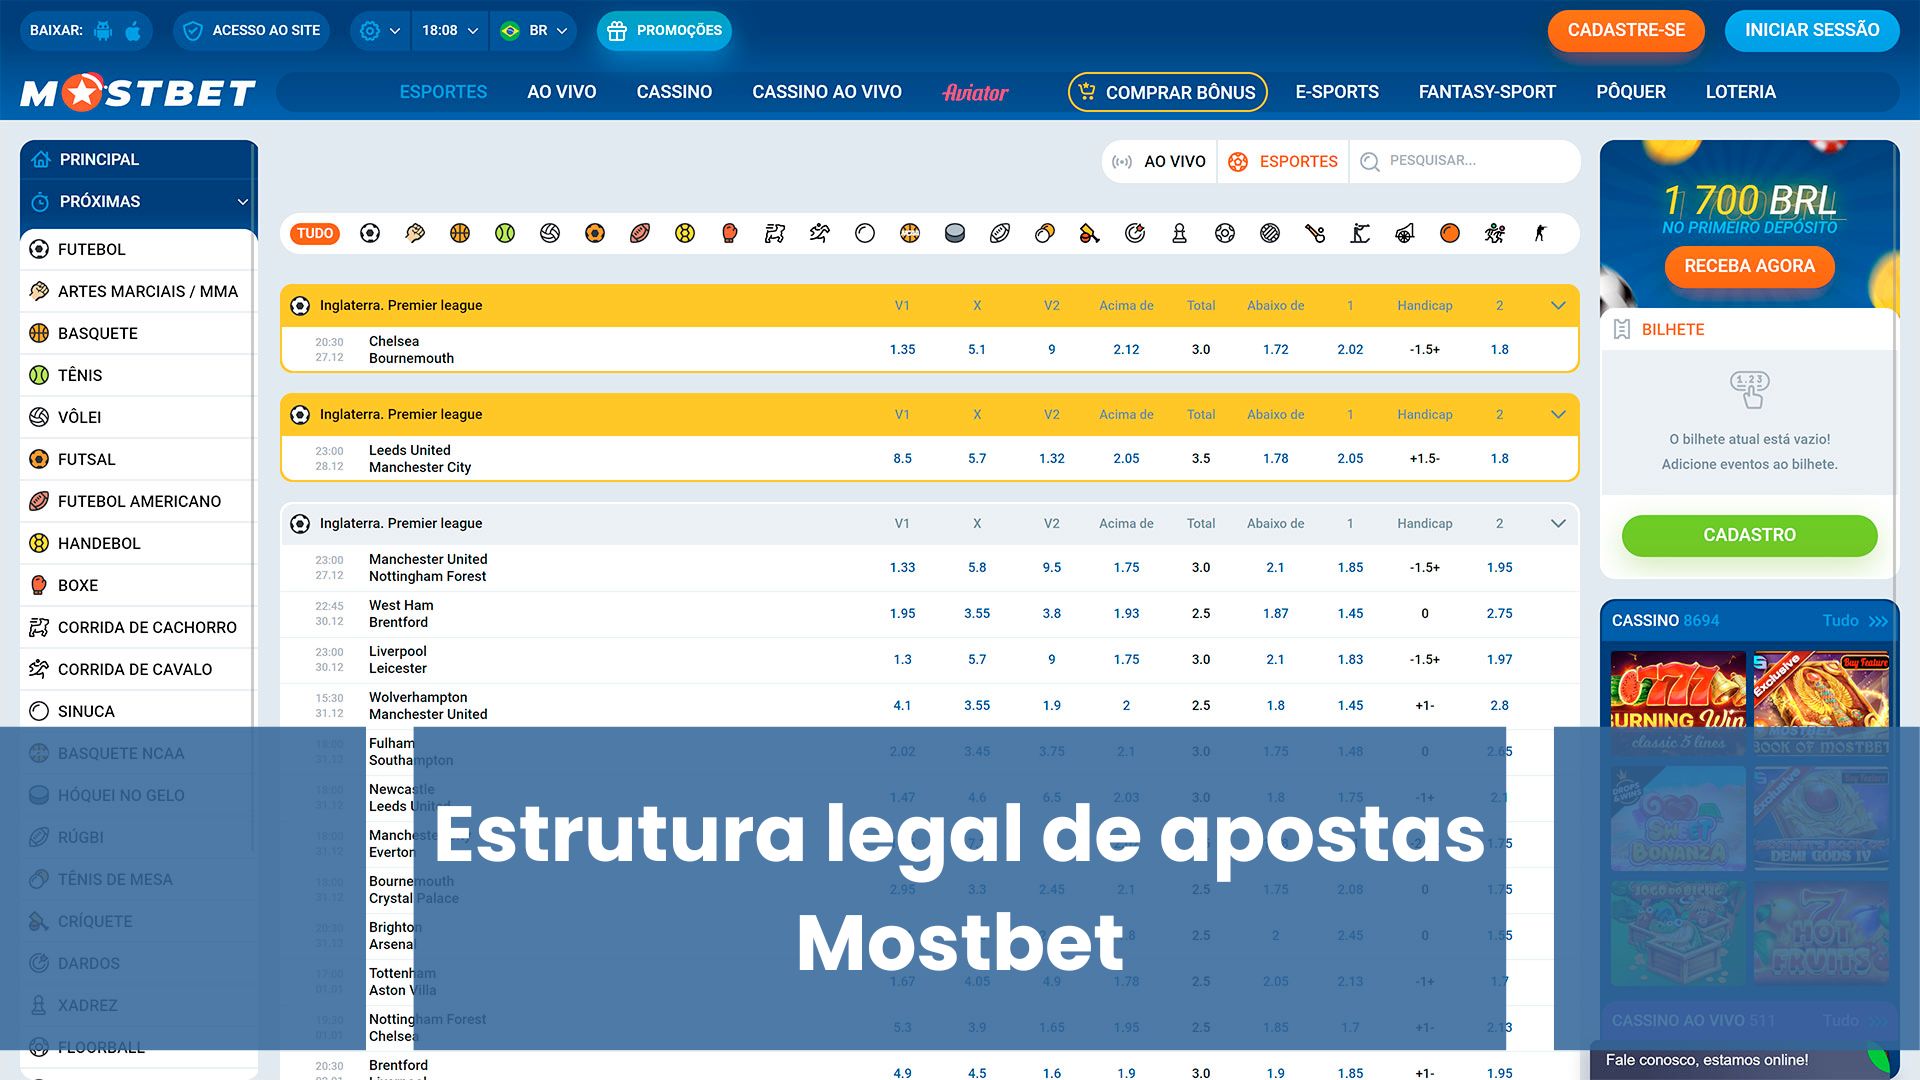Image resolution: width=1920 pixels, height=1080 pixels.
Task: Click the RECEBA AGORA bonus button
Action: (x=1749, y=266)
